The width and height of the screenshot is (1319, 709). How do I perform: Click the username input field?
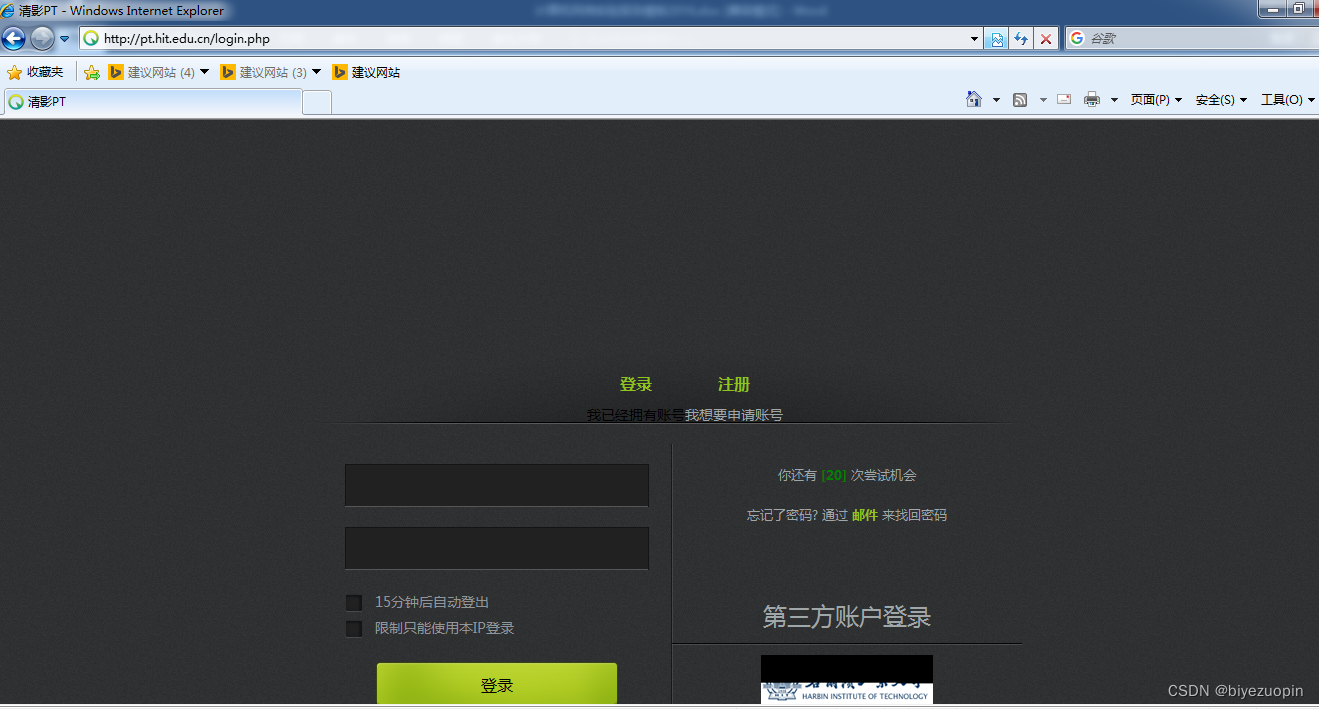497,484
